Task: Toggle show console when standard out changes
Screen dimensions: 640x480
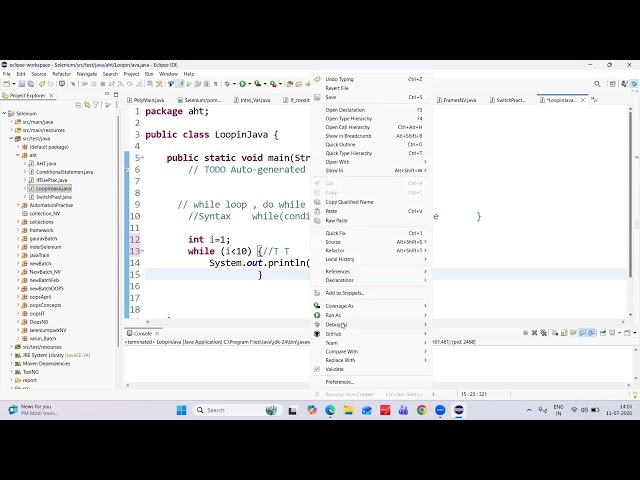Action: tap(582, 333)
